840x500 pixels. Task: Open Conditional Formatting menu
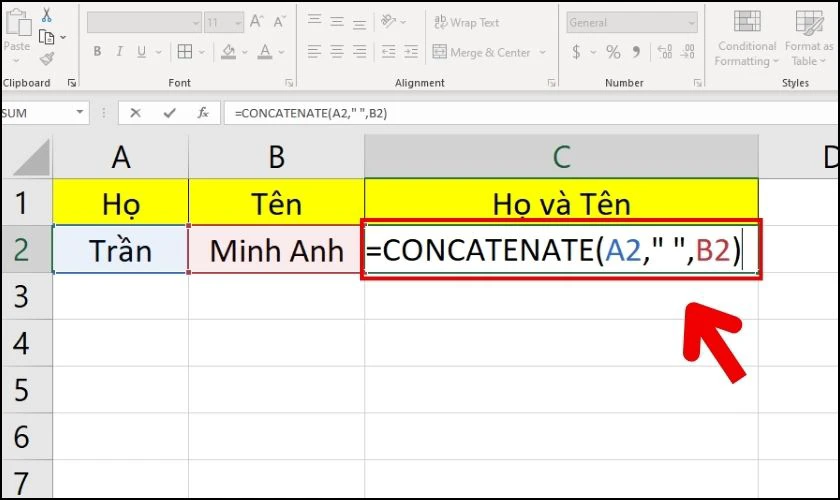[x=747, y=38]
